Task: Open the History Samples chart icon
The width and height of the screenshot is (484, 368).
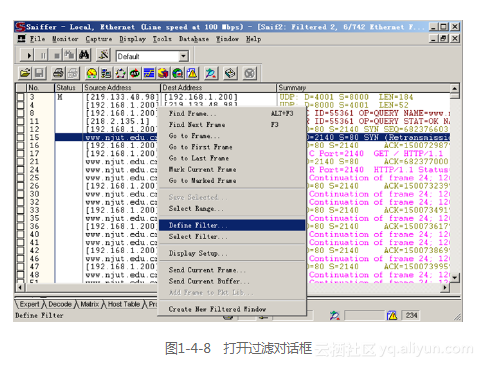Action: [149, 73]
